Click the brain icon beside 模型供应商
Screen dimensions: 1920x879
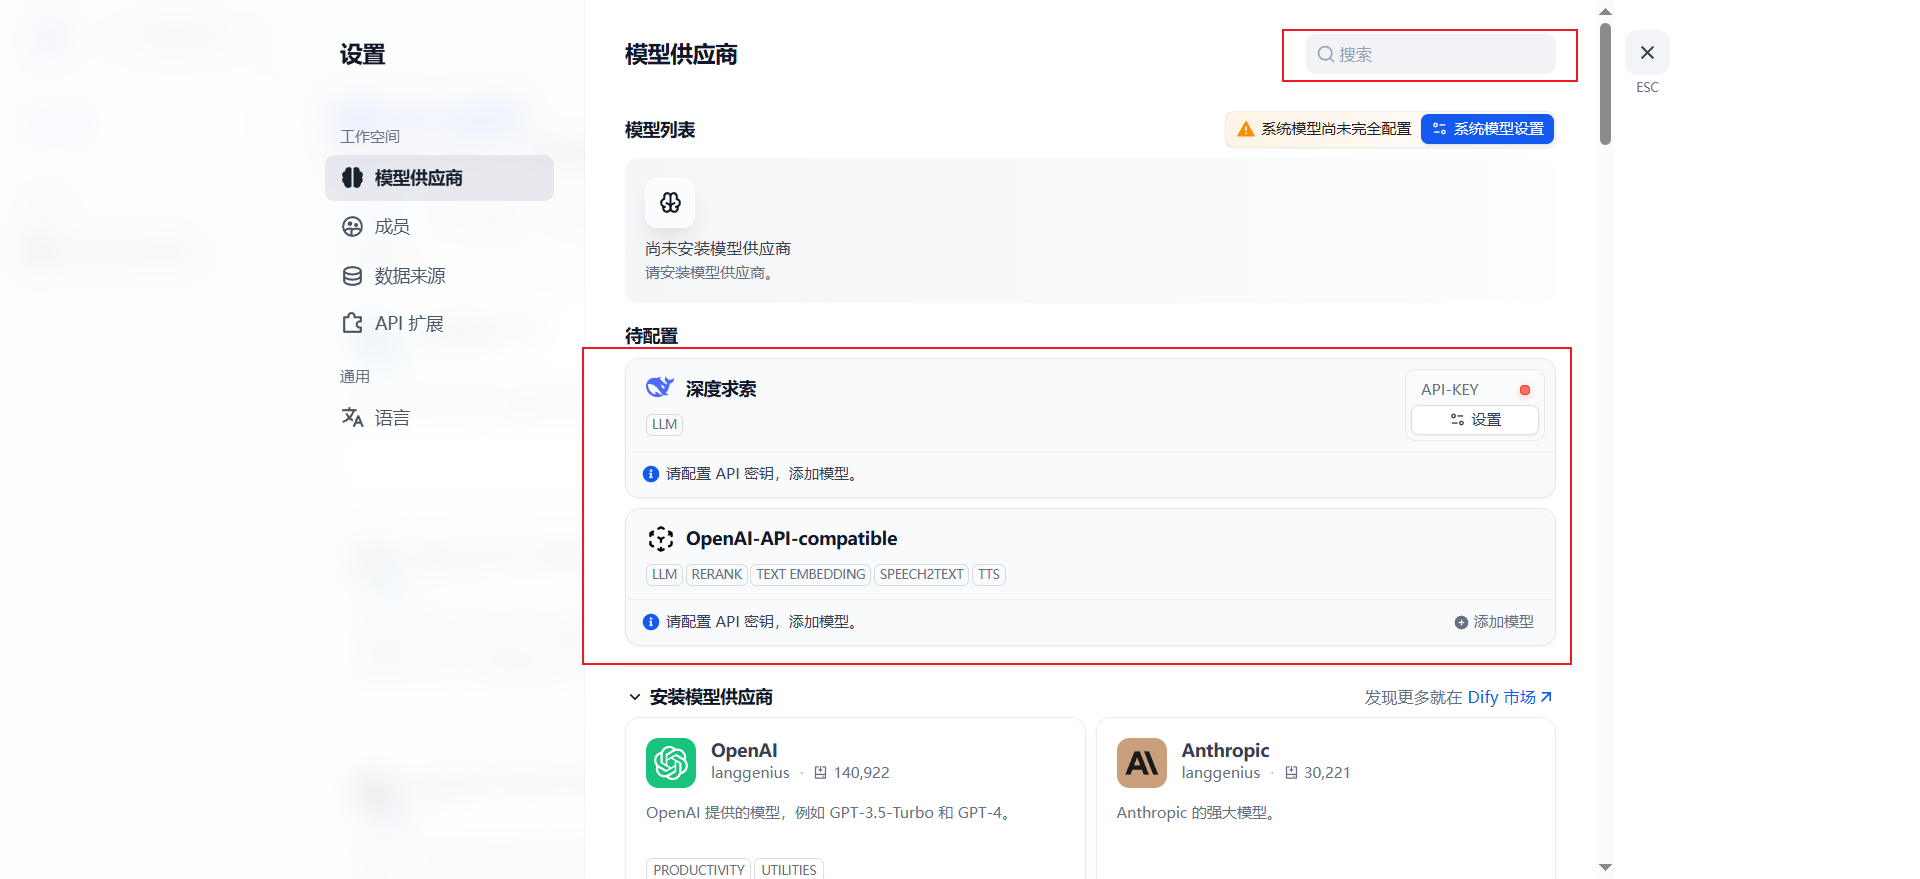point(352,178)
